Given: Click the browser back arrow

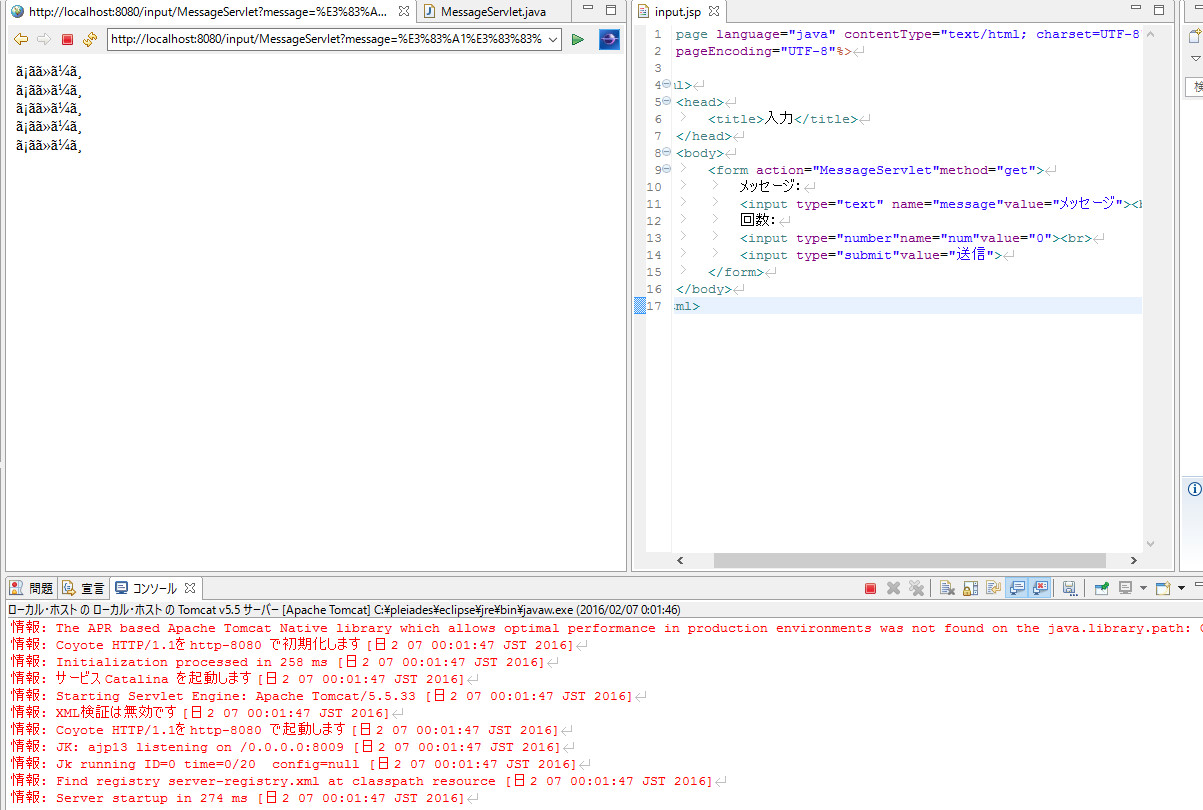Looking at the screenshot, I should coord(20,39).
